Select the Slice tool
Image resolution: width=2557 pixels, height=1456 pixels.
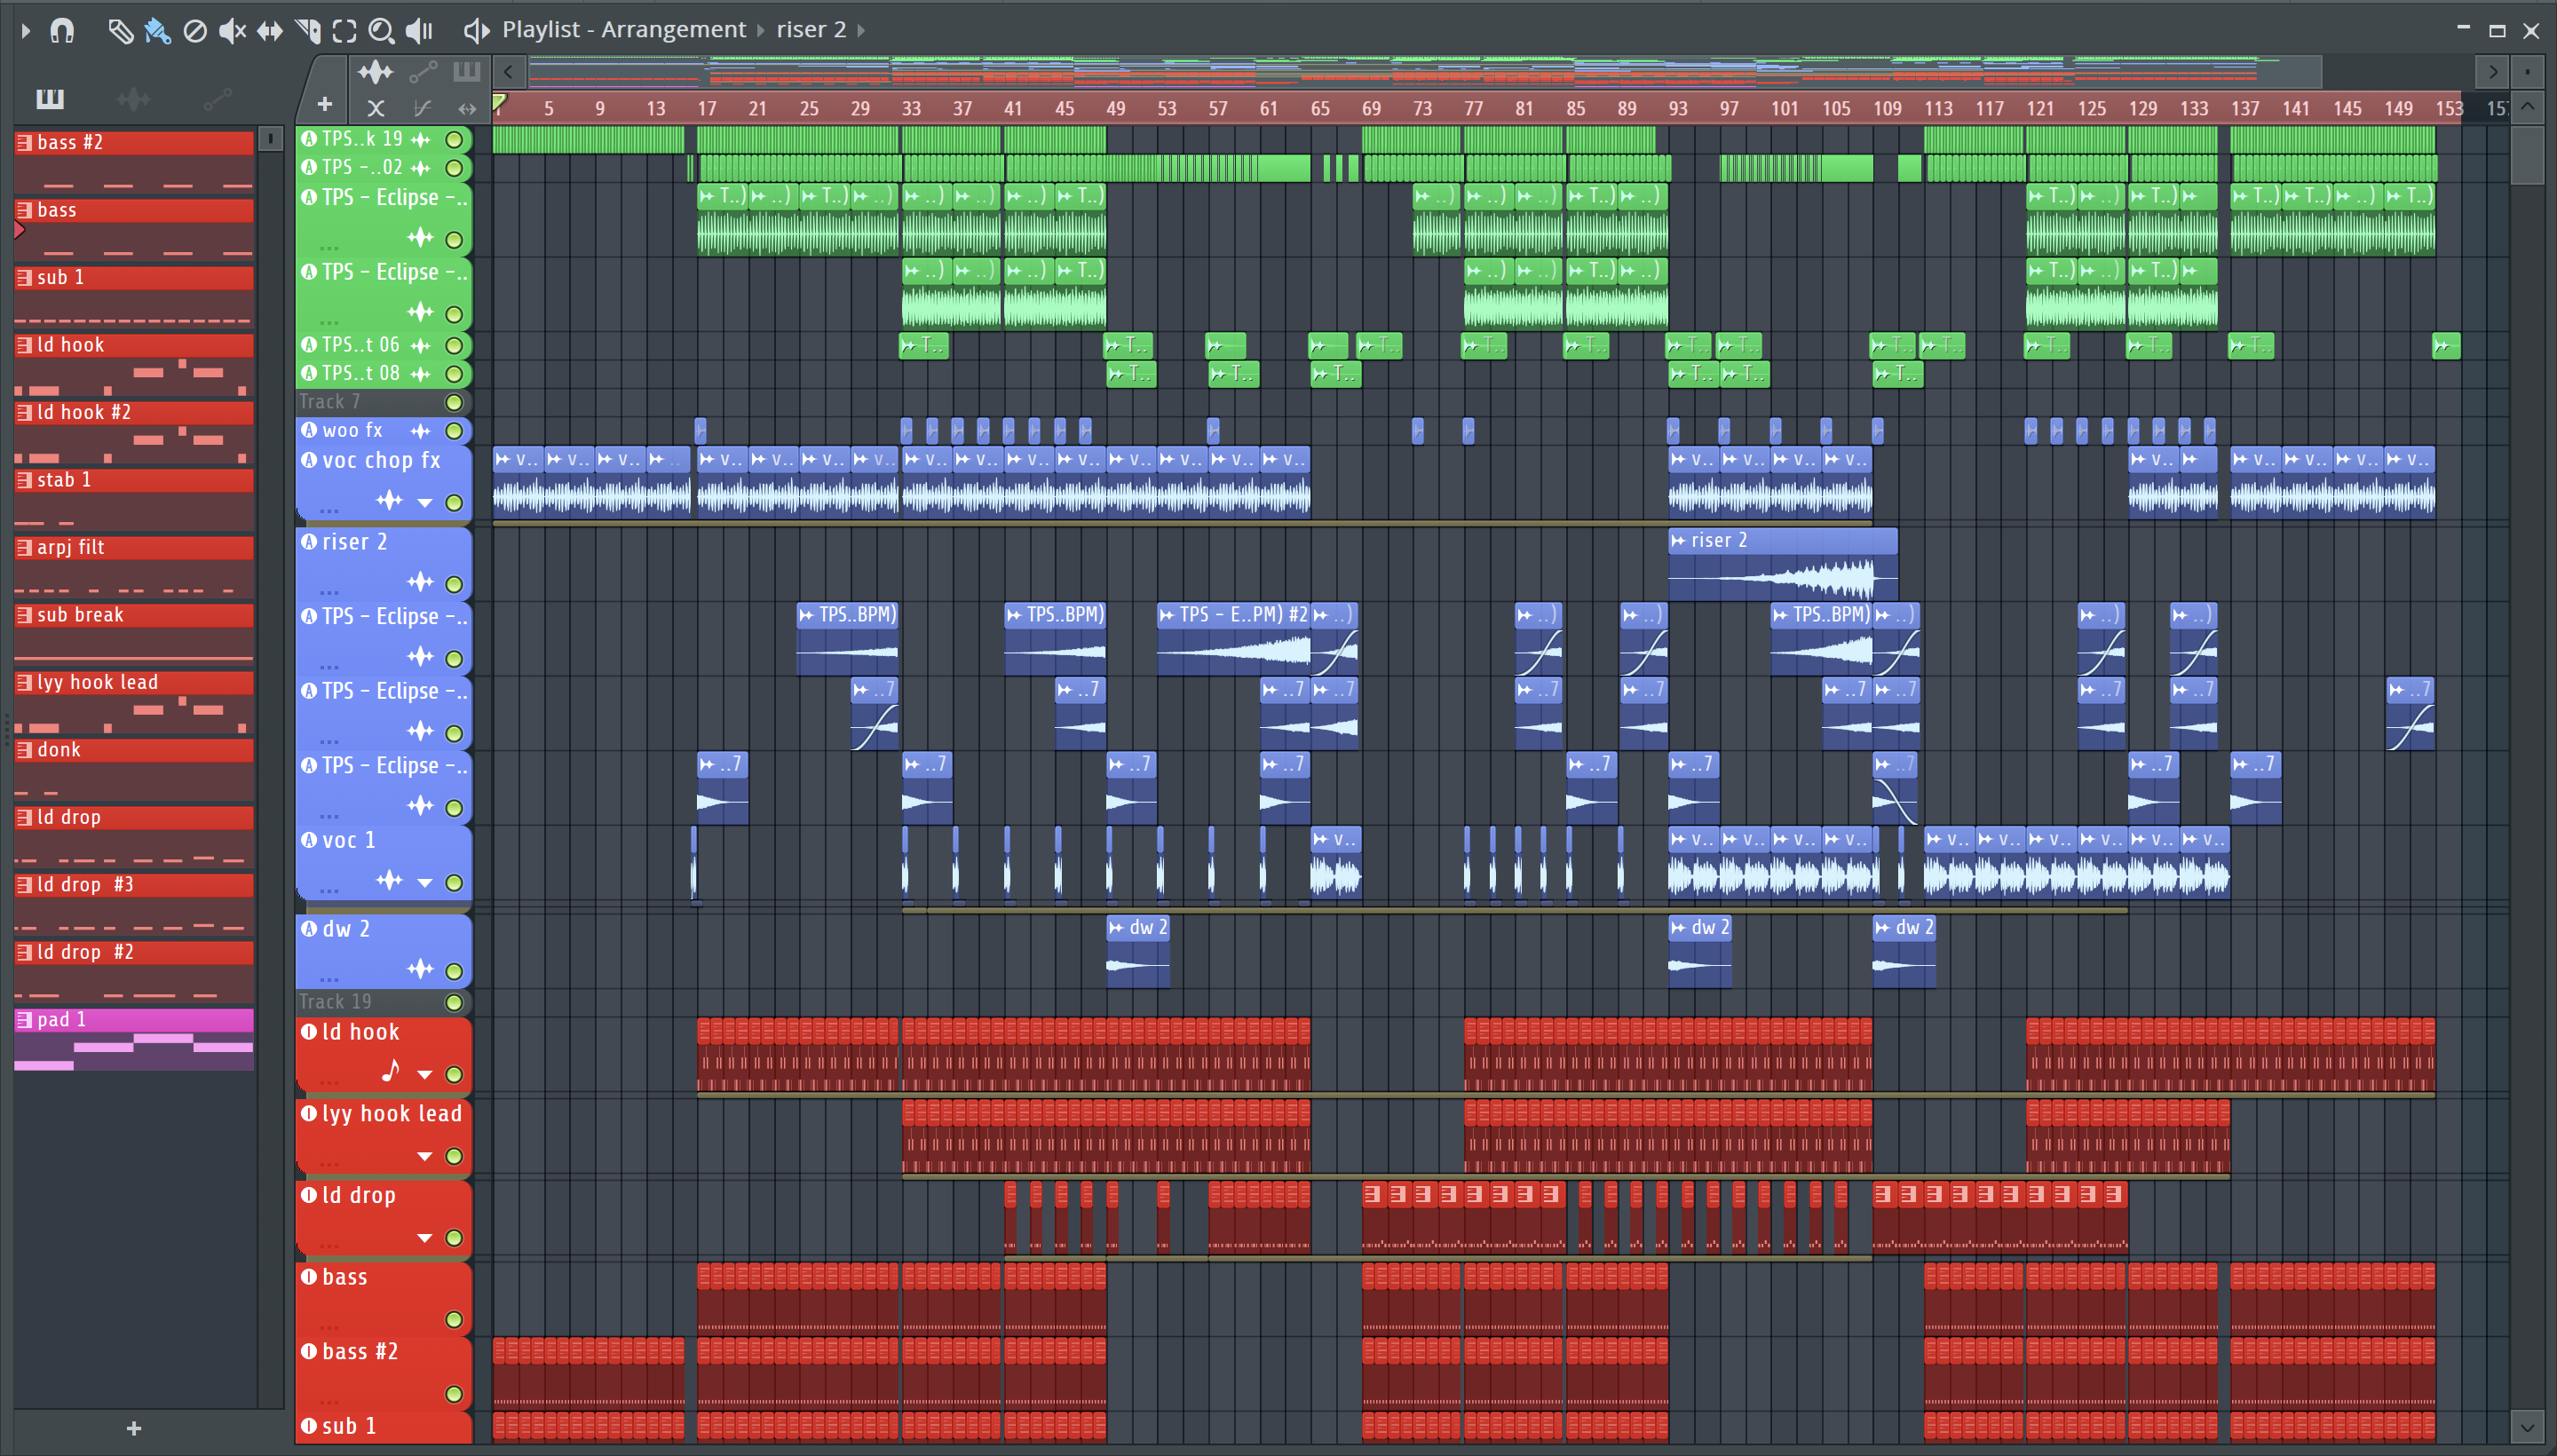tap(308, 31)
